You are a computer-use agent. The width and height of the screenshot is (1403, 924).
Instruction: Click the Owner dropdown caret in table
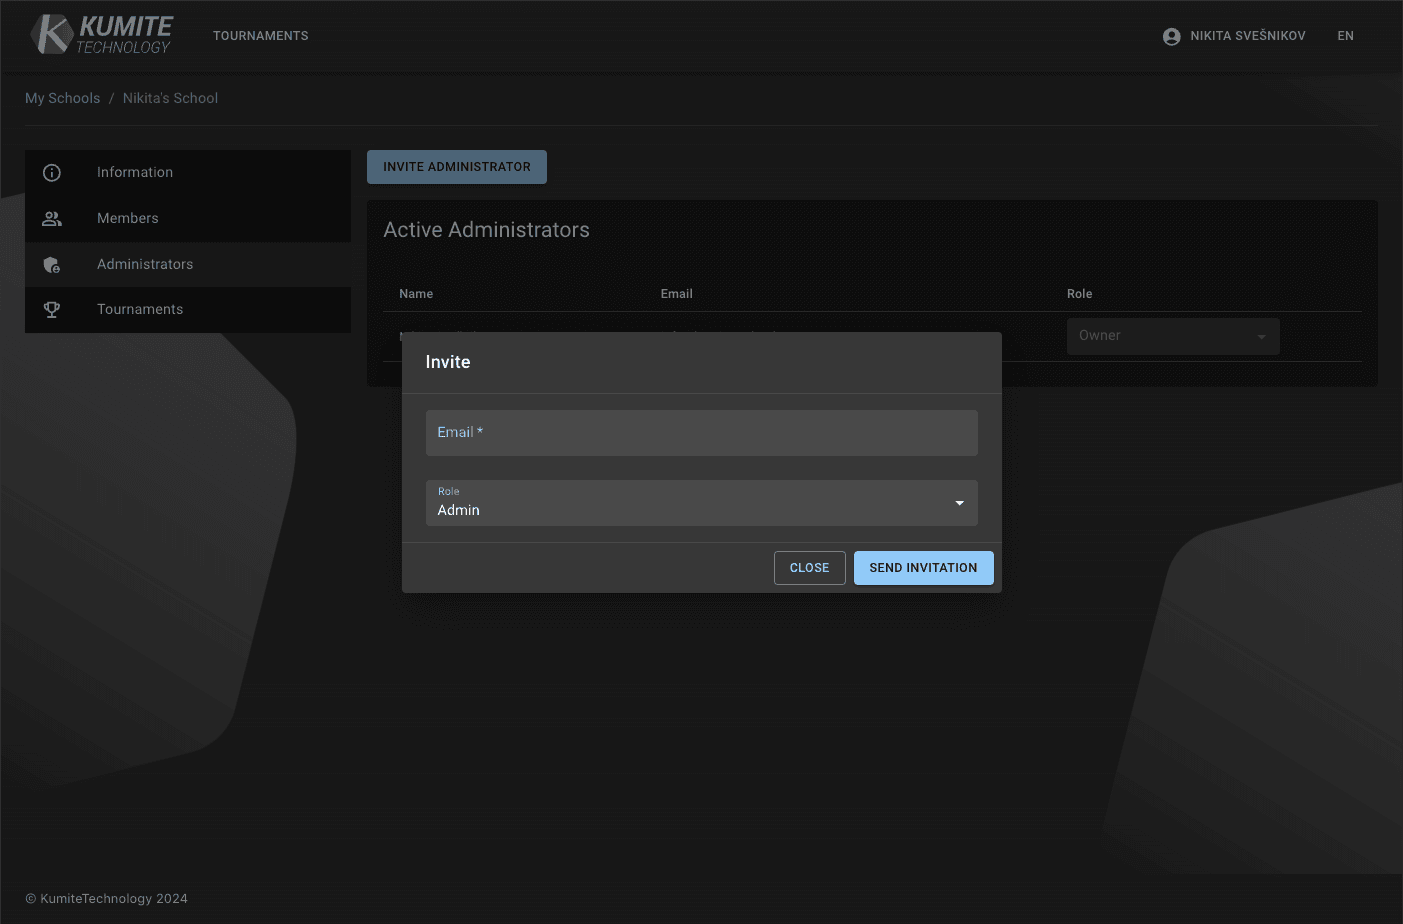[x=1259, y=336]
